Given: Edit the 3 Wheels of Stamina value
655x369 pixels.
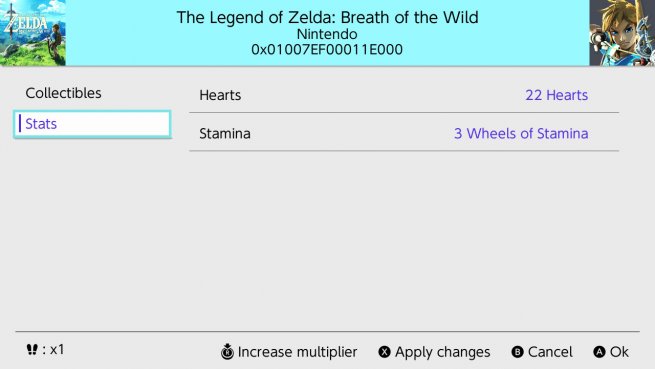Looking at the screenshot, I should coord(521,134).
